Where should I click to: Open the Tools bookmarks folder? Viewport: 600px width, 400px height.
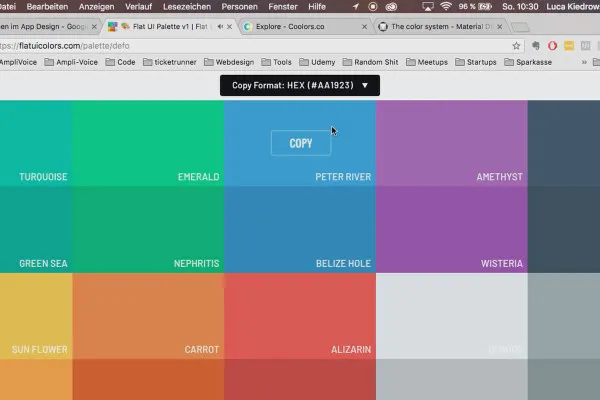pyautogui.click(x=276, y=62)
